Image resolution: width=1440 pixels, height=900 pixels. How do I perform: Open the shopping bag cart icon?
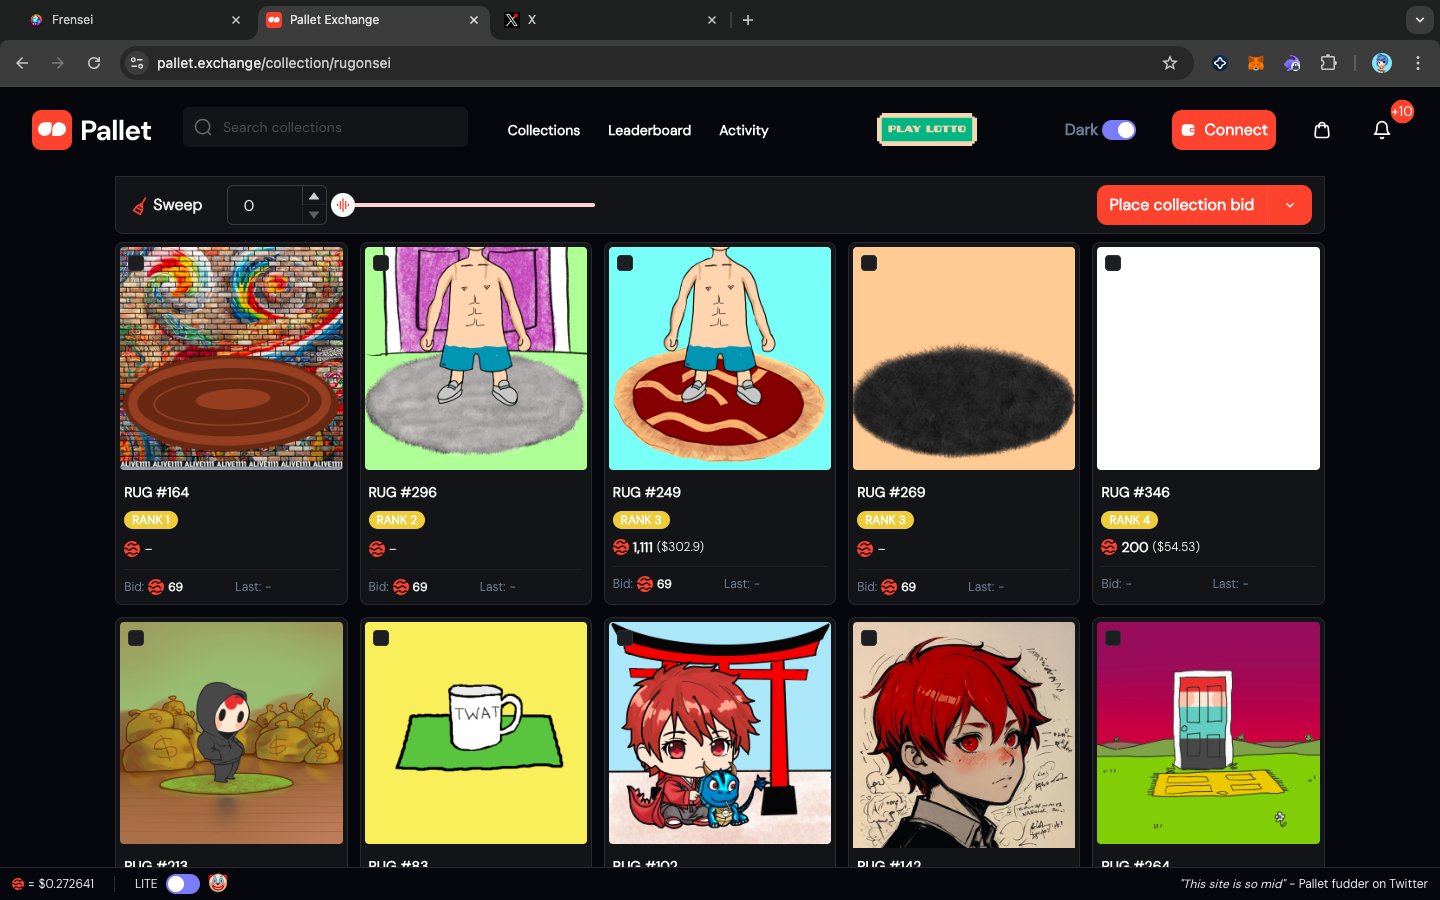pyautogui.click(x=1321, y=130)
